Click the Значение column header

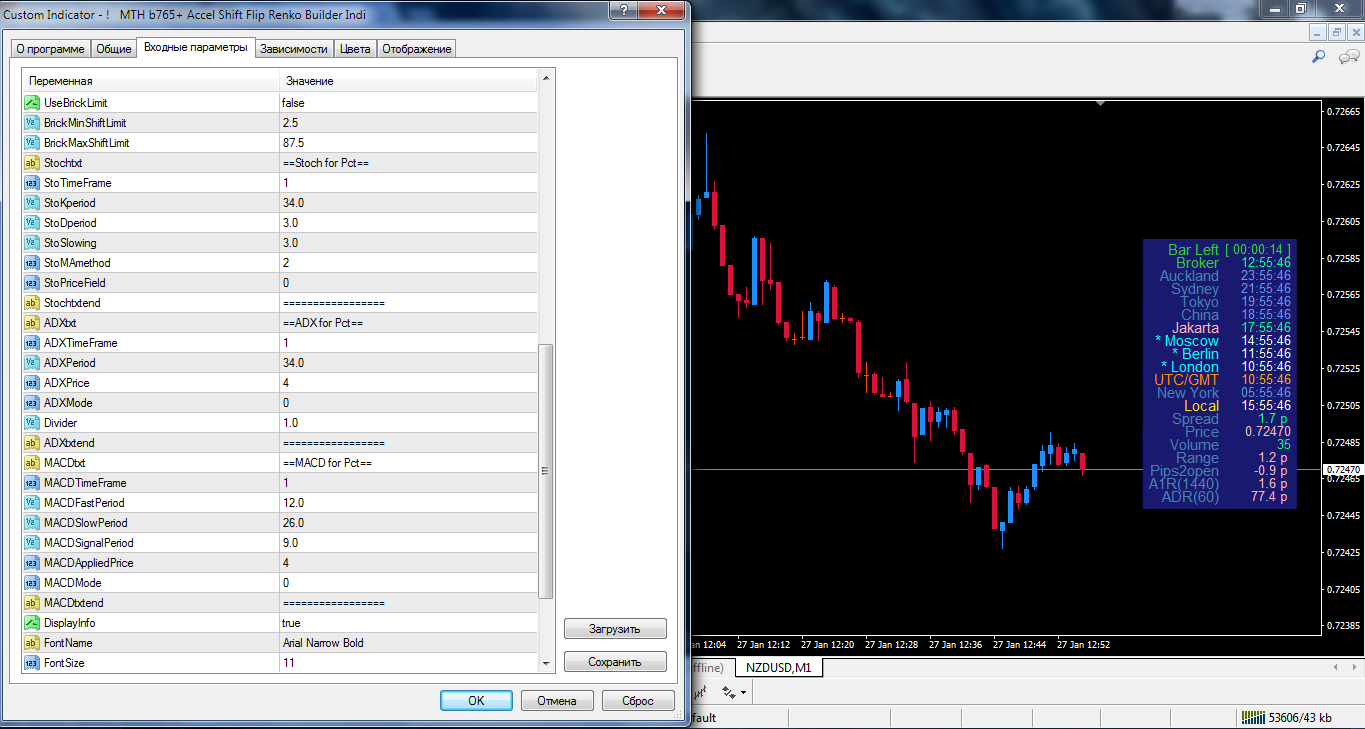(408, 81)
